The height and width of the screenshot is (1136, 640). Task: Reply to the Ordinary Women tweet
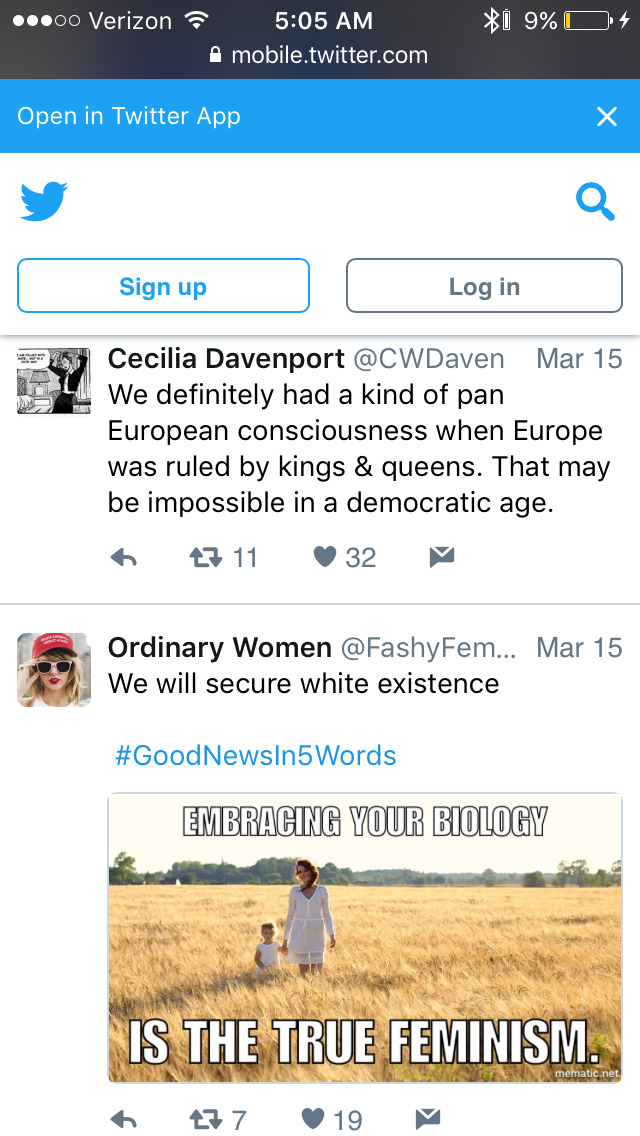[123, 1119]
